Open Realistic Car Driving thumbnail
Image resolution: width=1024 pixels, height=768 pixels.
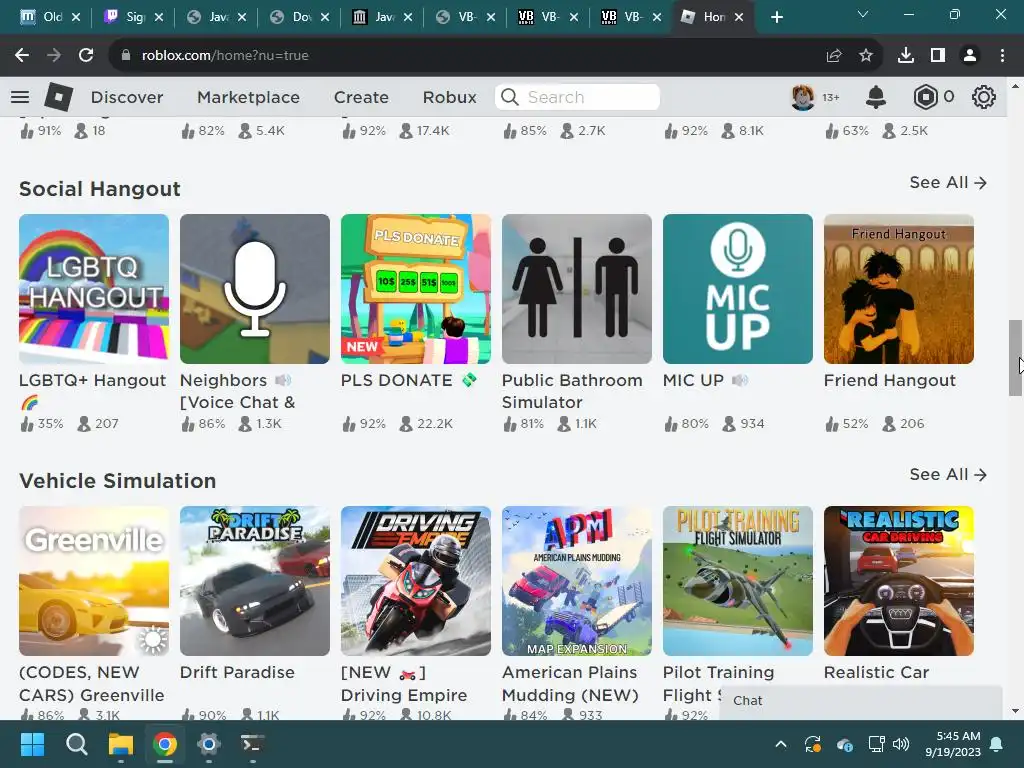pyautogui.click(x=899, y=581)
